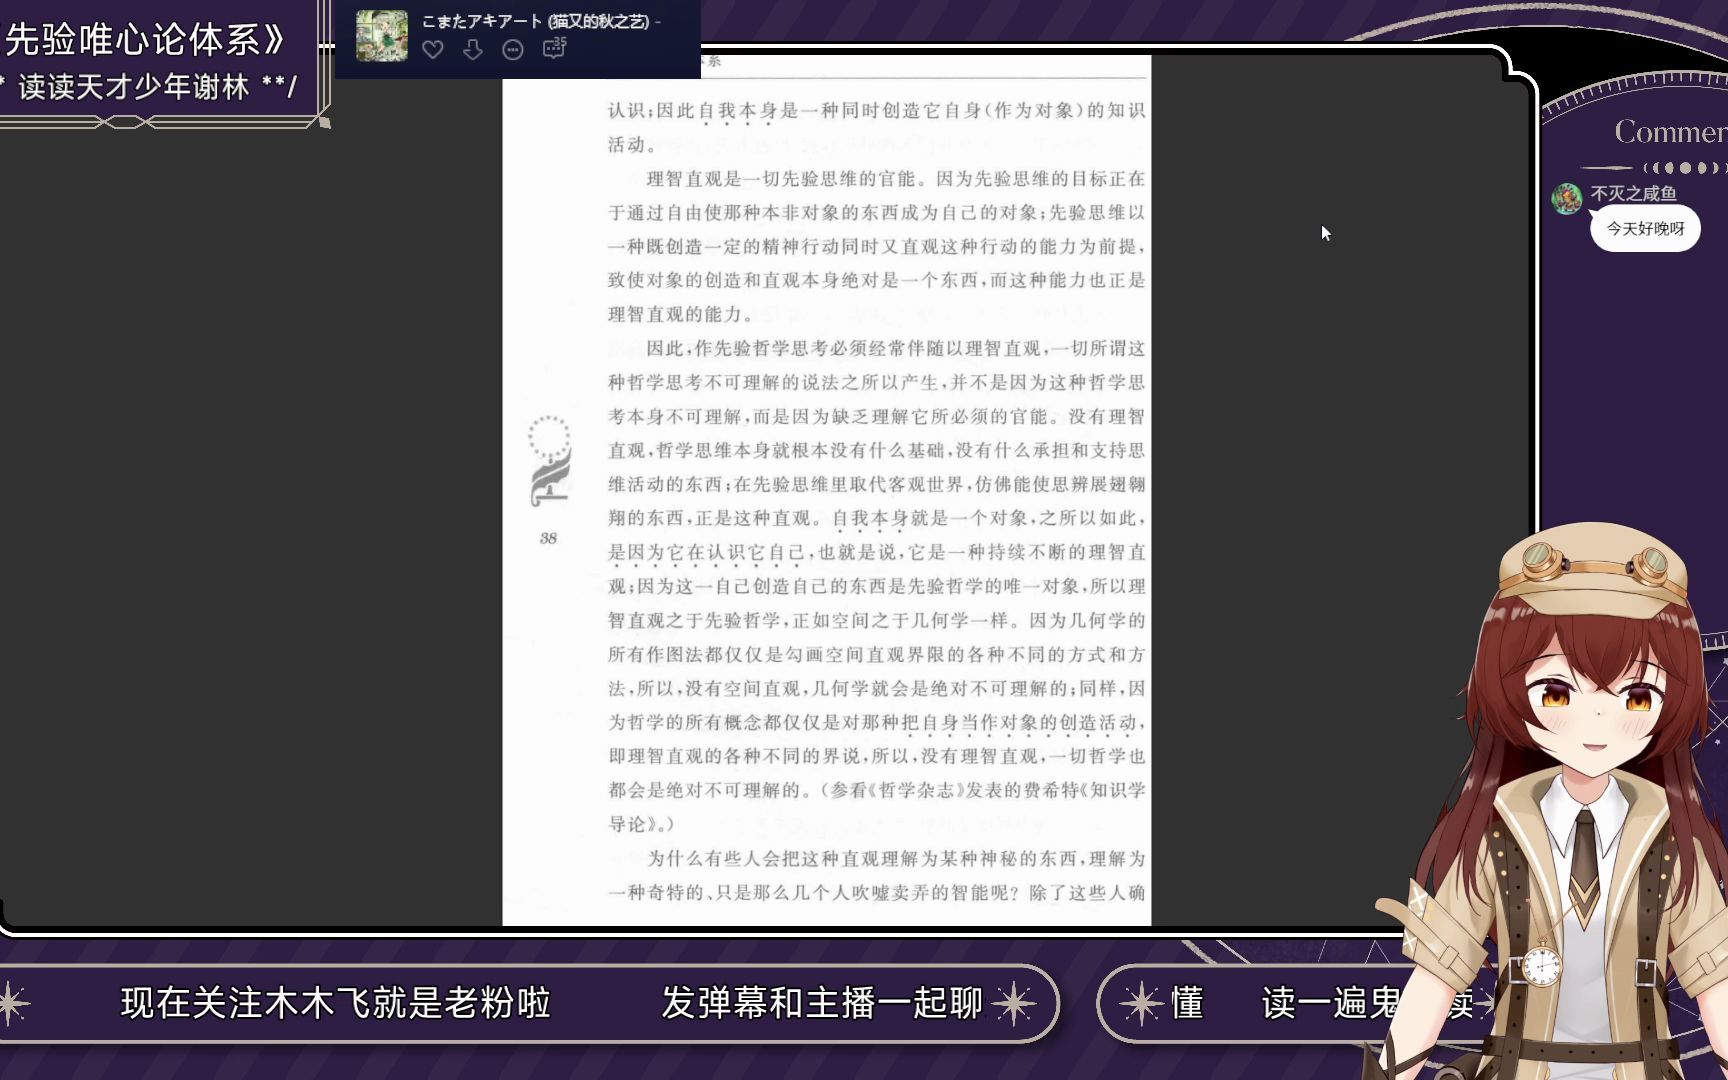This screenshot has width=1728, height=1080.
Task: Click the banner text 发弹幕和主播一起聊
Action: [x=822, y=1003]
